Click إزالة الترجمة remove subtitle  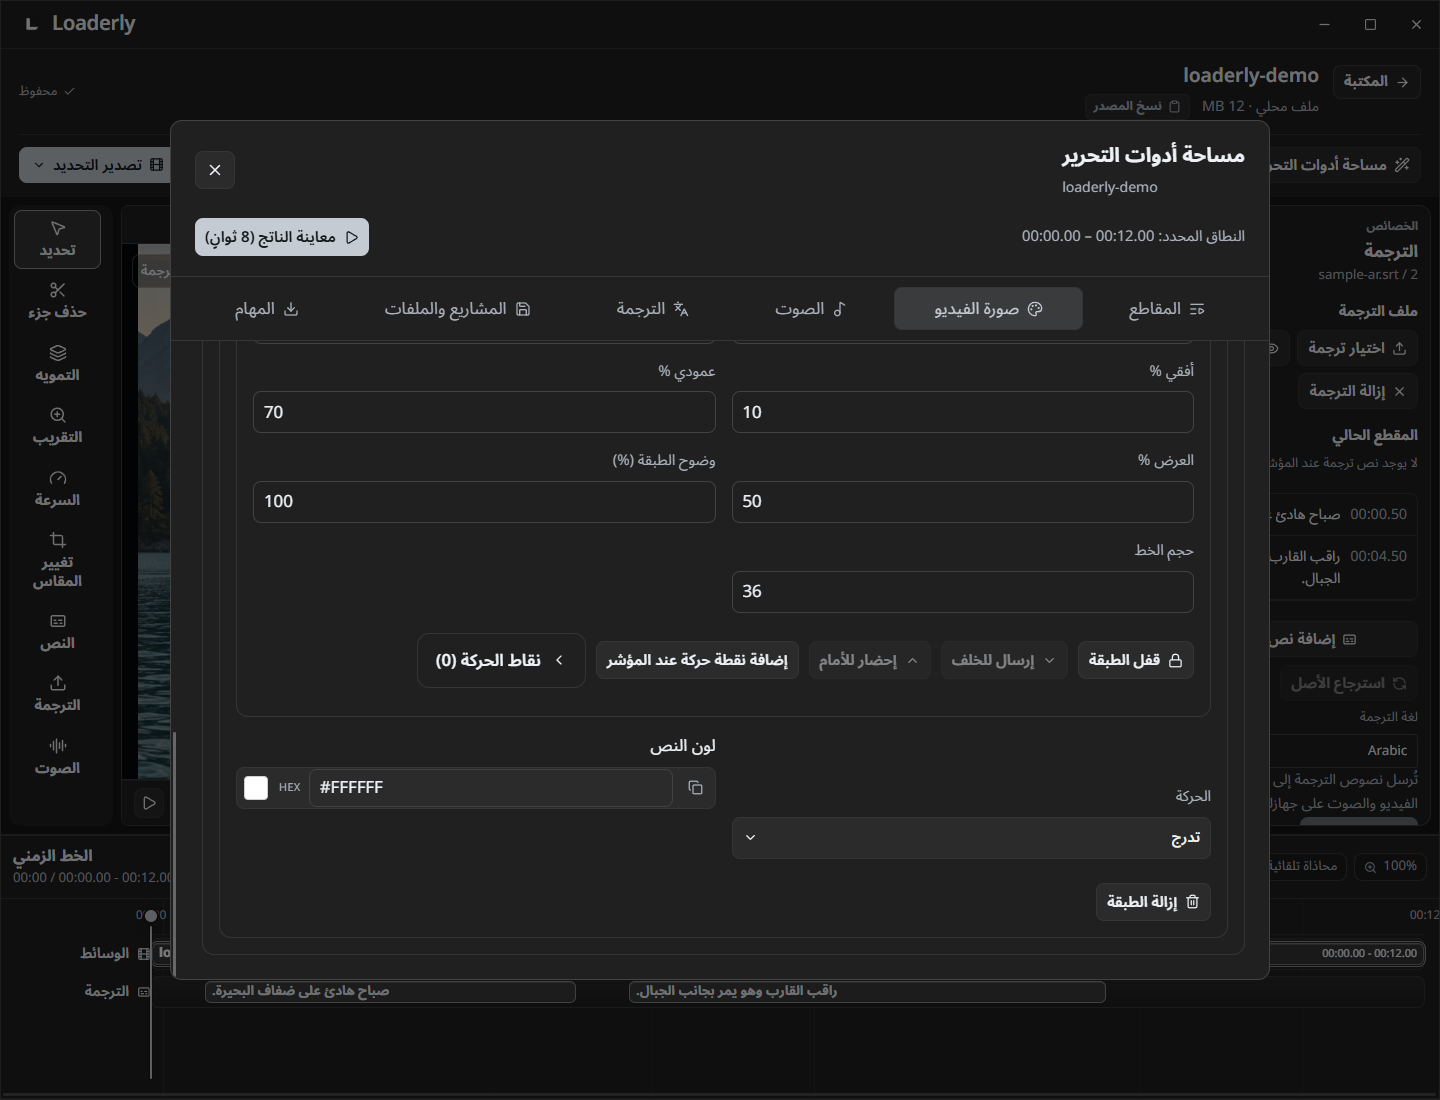pos(1356,391)
